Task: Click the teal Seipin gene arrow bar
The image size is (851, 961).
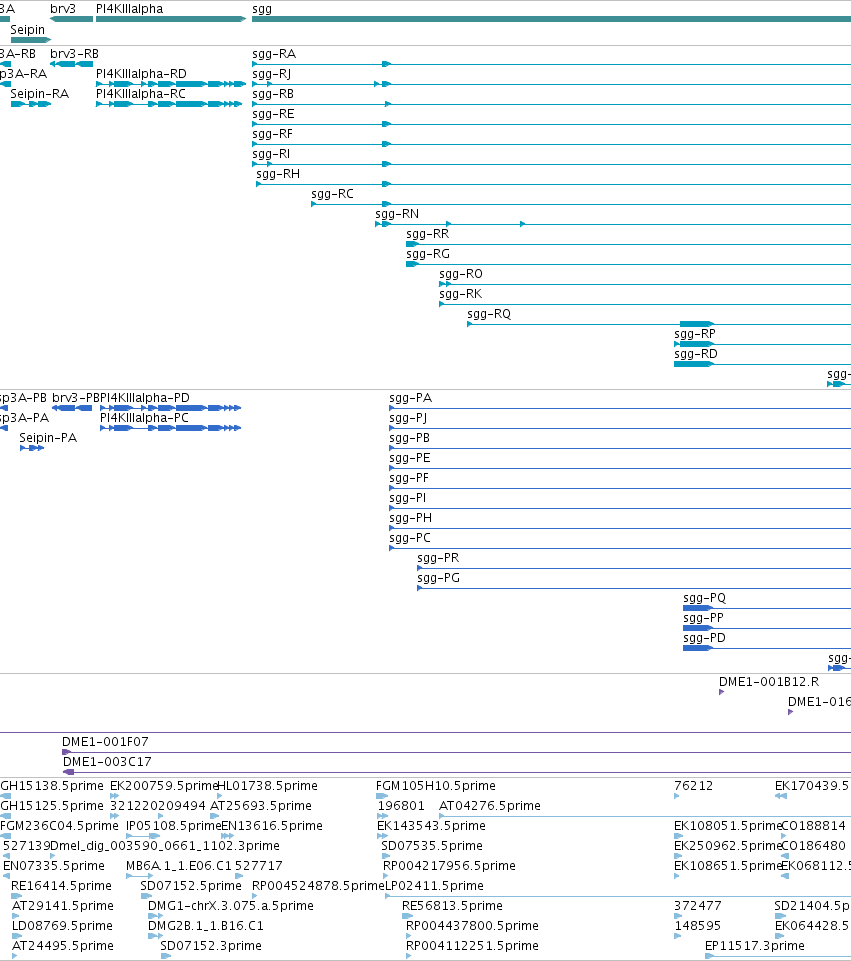Action: coord(31,40)
